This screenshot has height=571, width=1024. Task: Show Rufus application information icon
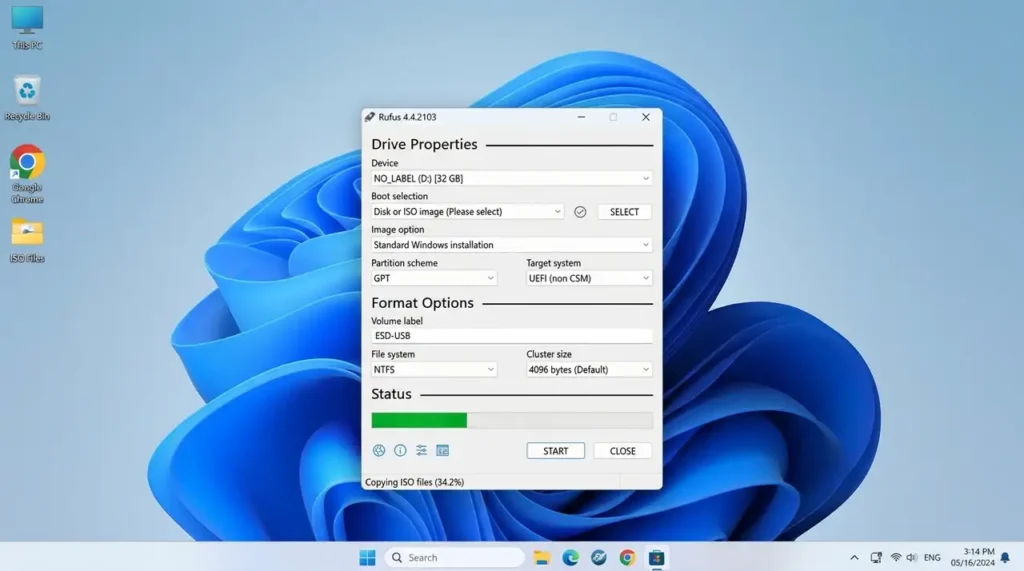[400, 450]
